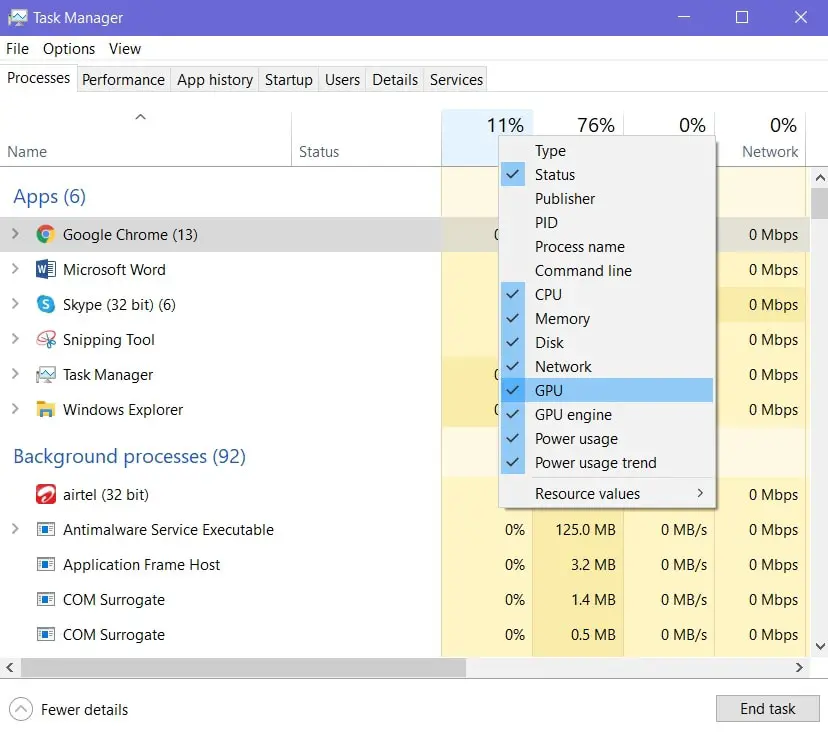Expand the Google Chrome process group
Screen dimensions: 828x734
(x=15, y=233)
